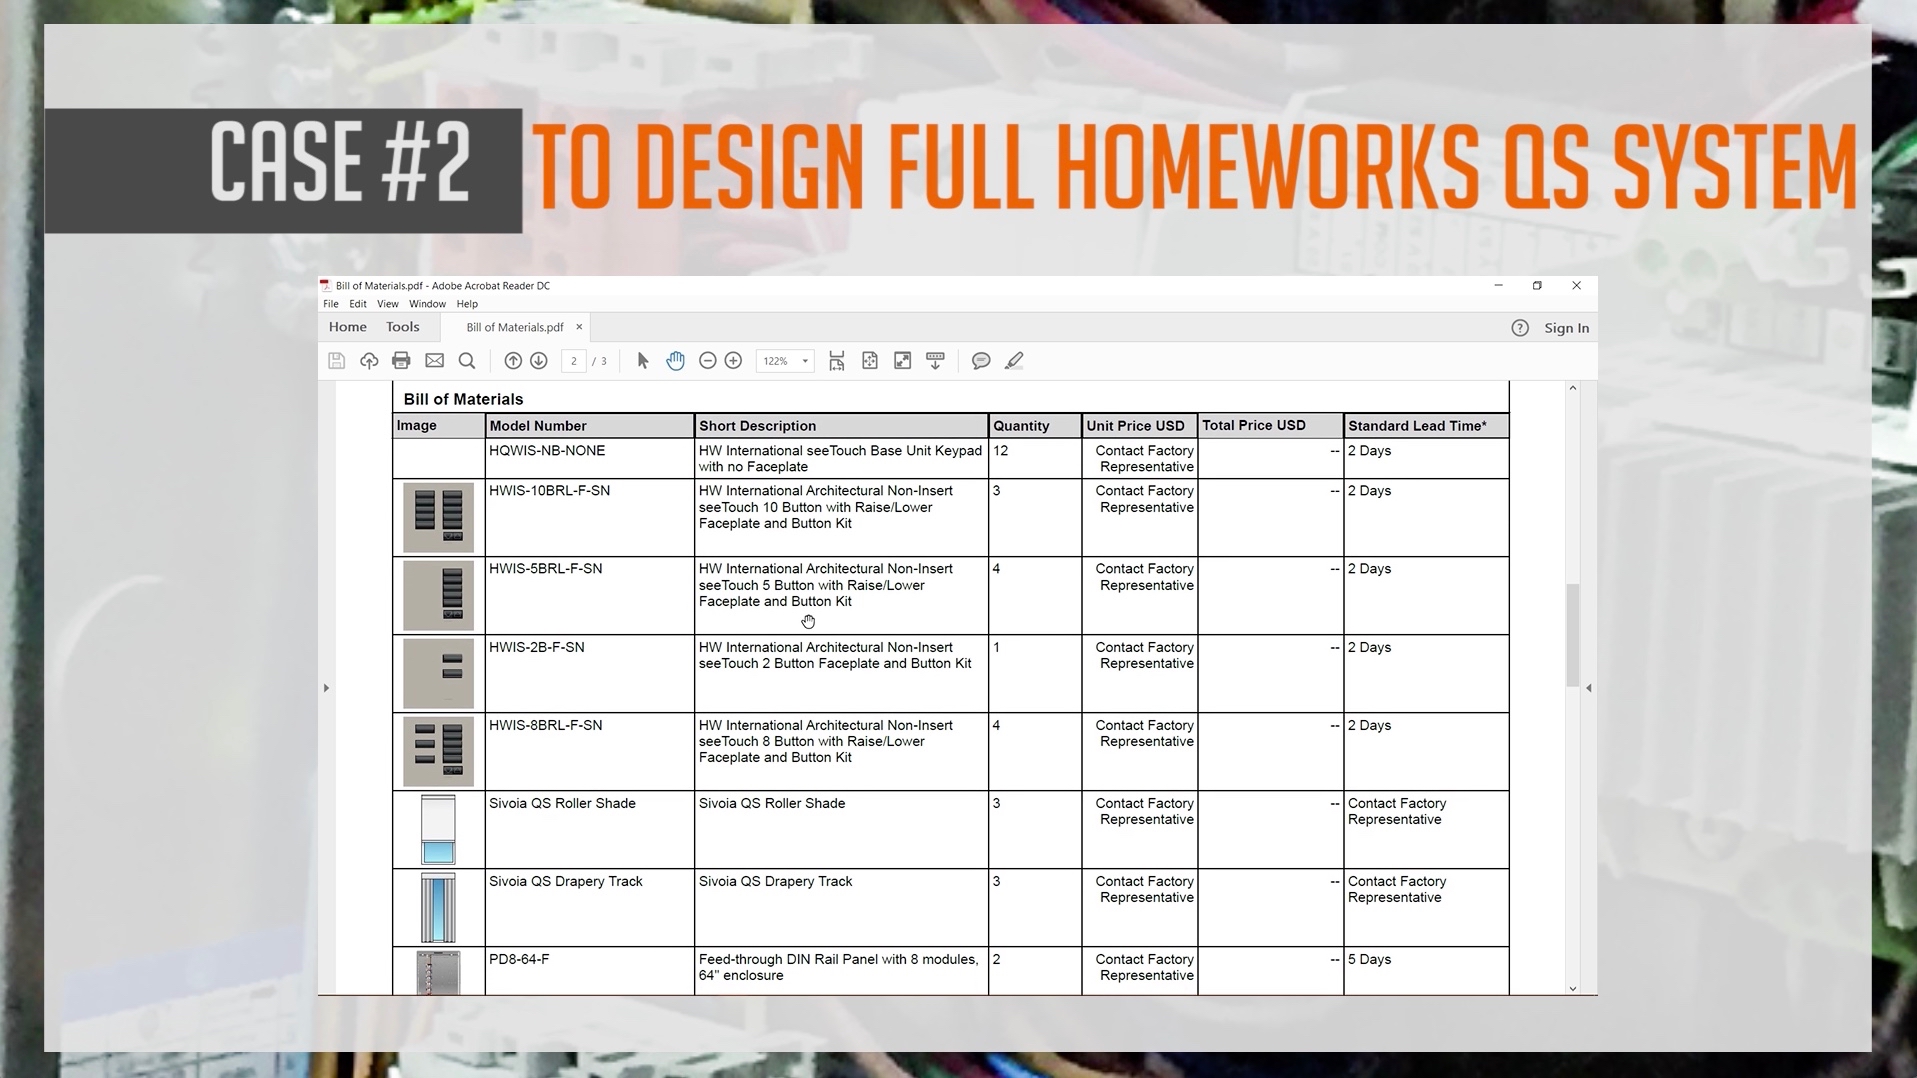The image size is (1917, 1078).
Task: Click the HWIS-5BRL-F-SN keypad thumbnail
Action: coord(438,596)
